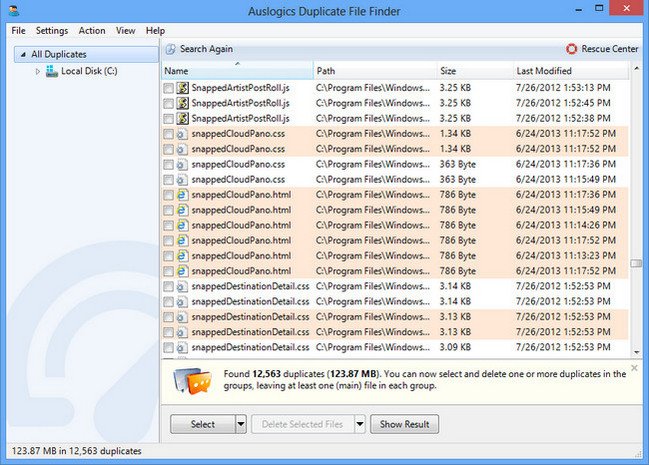Click the list scrollbar down arrow
This screenshot has width=649, height=465.
[636, 352]
